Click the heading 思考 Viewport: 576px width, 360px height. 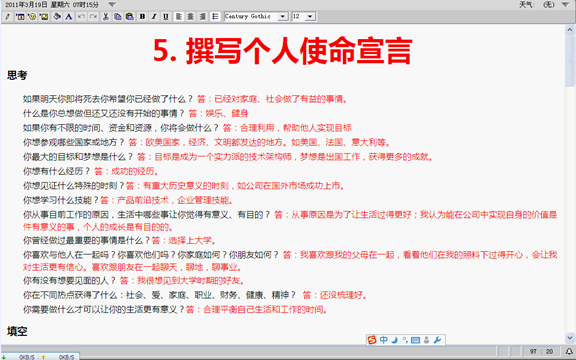[17, 75]
